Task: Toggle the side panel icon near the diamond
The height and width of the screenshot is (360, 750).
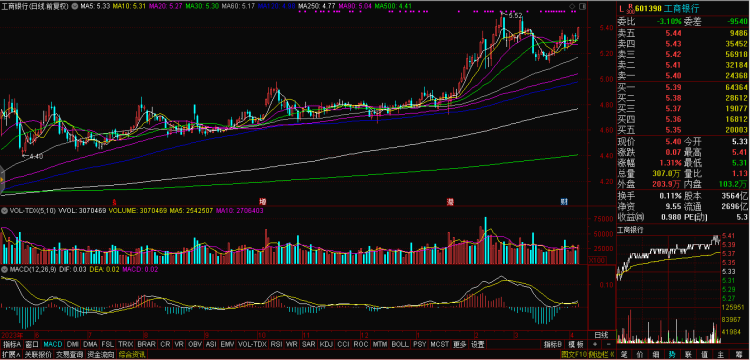Action: point(582,7)
